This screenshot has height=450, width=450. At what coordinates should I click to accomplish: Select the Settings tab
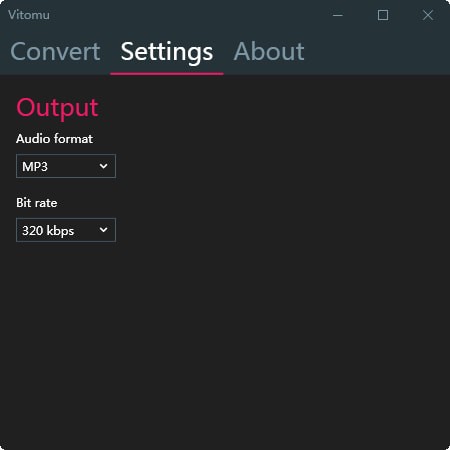pyautogui.click(x=167, y=52)
